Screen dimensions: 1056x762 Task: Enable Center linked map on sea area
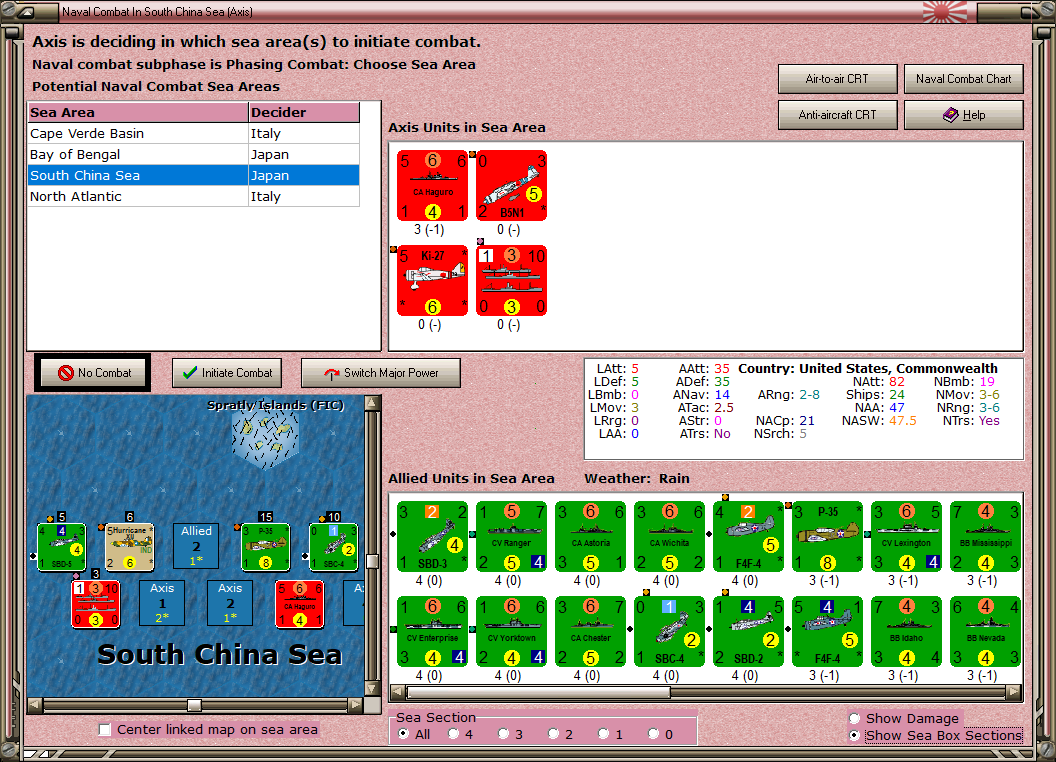104,730
